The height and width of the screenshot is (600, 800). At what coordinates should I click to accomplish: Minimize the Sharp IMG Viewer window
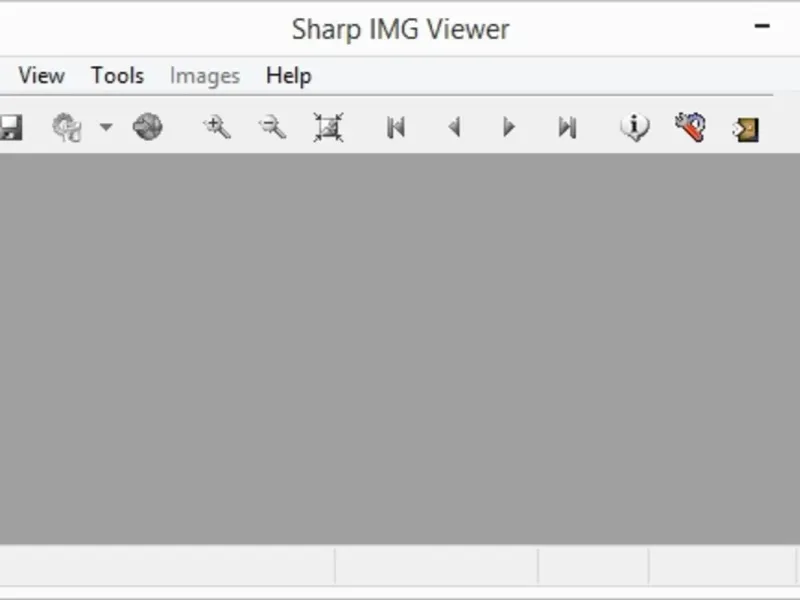click(762, 26)
